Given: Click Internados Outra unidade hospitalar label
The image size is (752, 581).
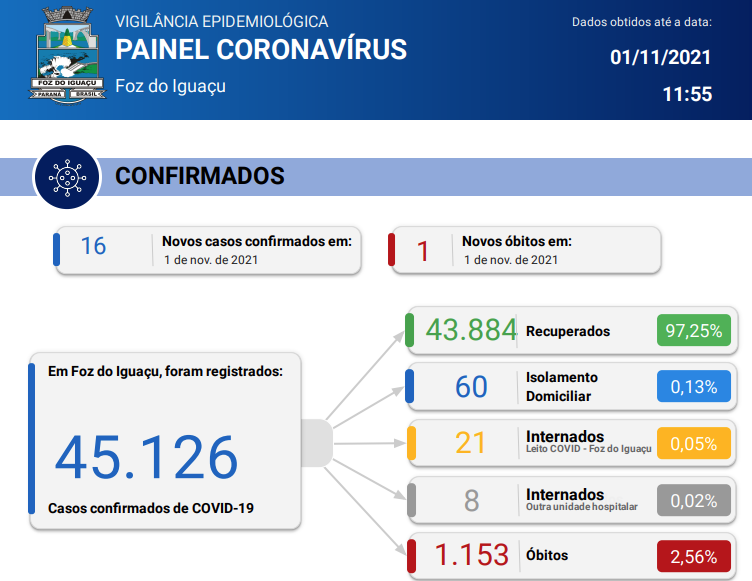Looking at the screenshot, I should (582, 499).
